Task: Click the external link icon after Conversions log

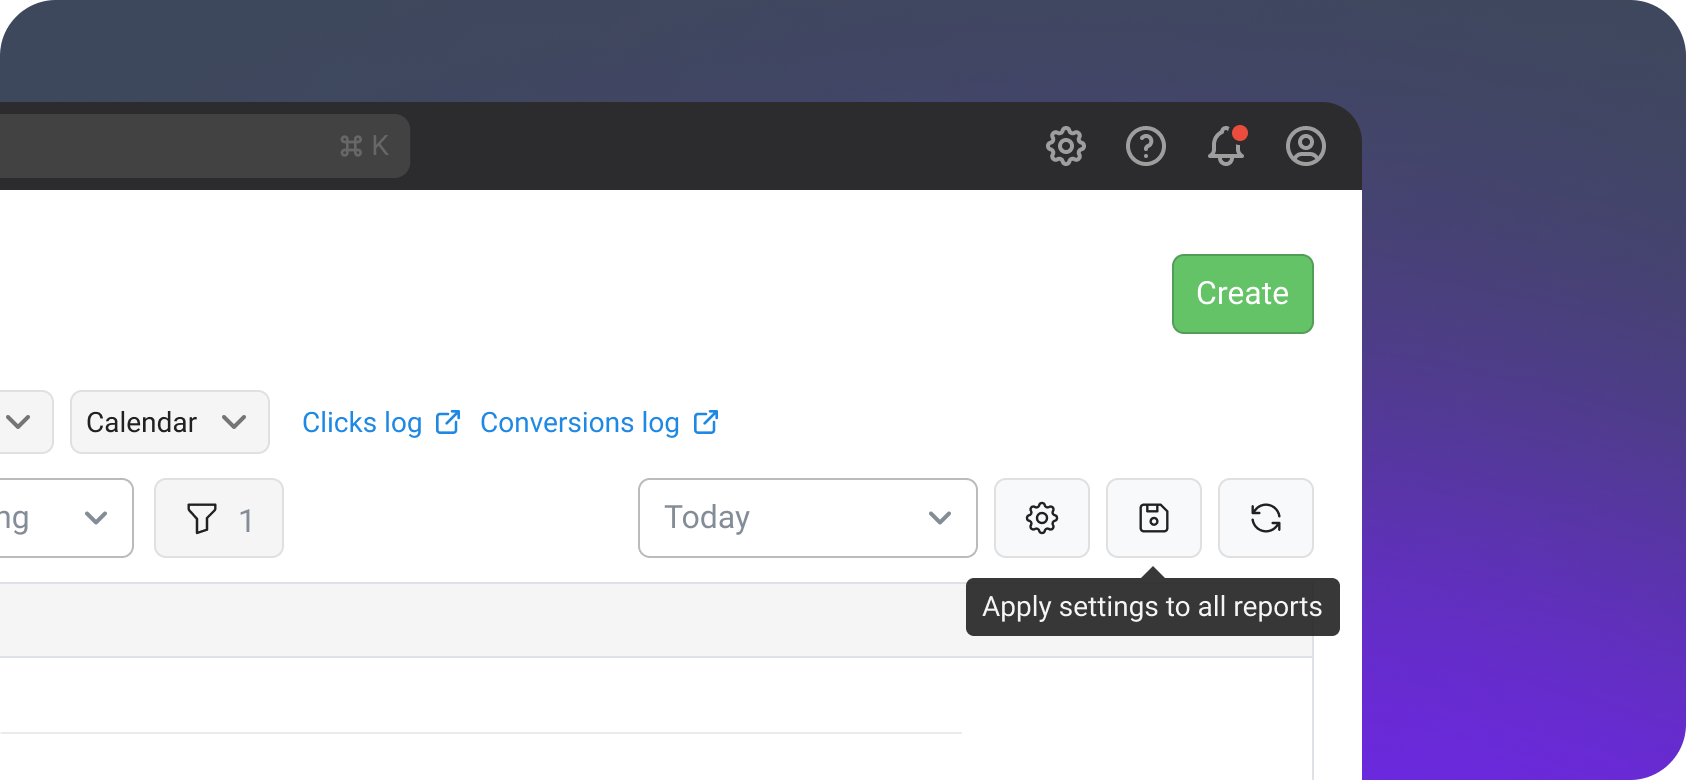Action: point(706,422)
